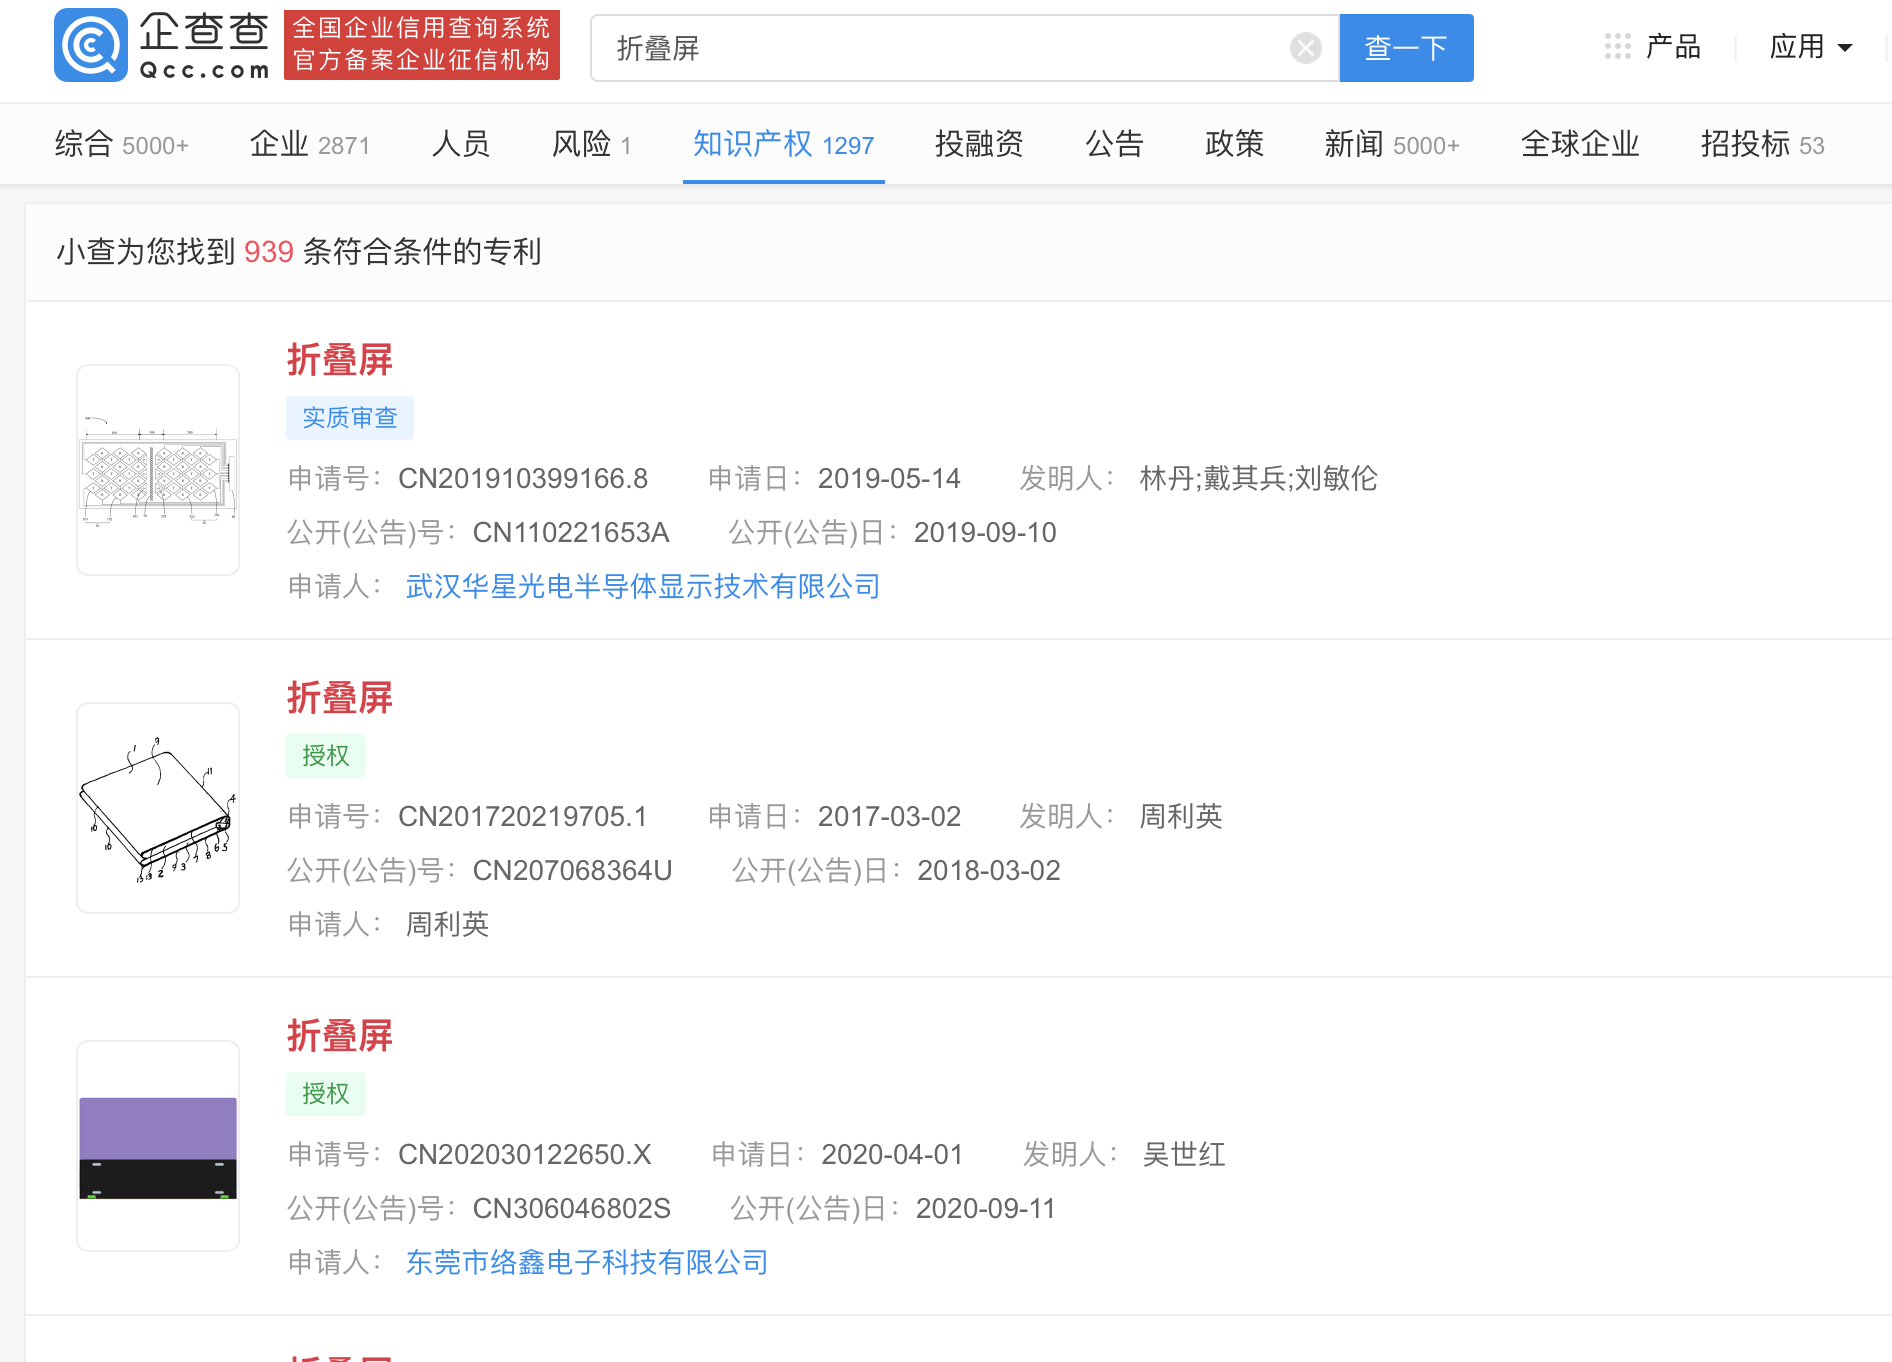This screenshot has height=1362, width=1892.
Task: Click application date 2019-05-14
Action: (x=889, y=478)
